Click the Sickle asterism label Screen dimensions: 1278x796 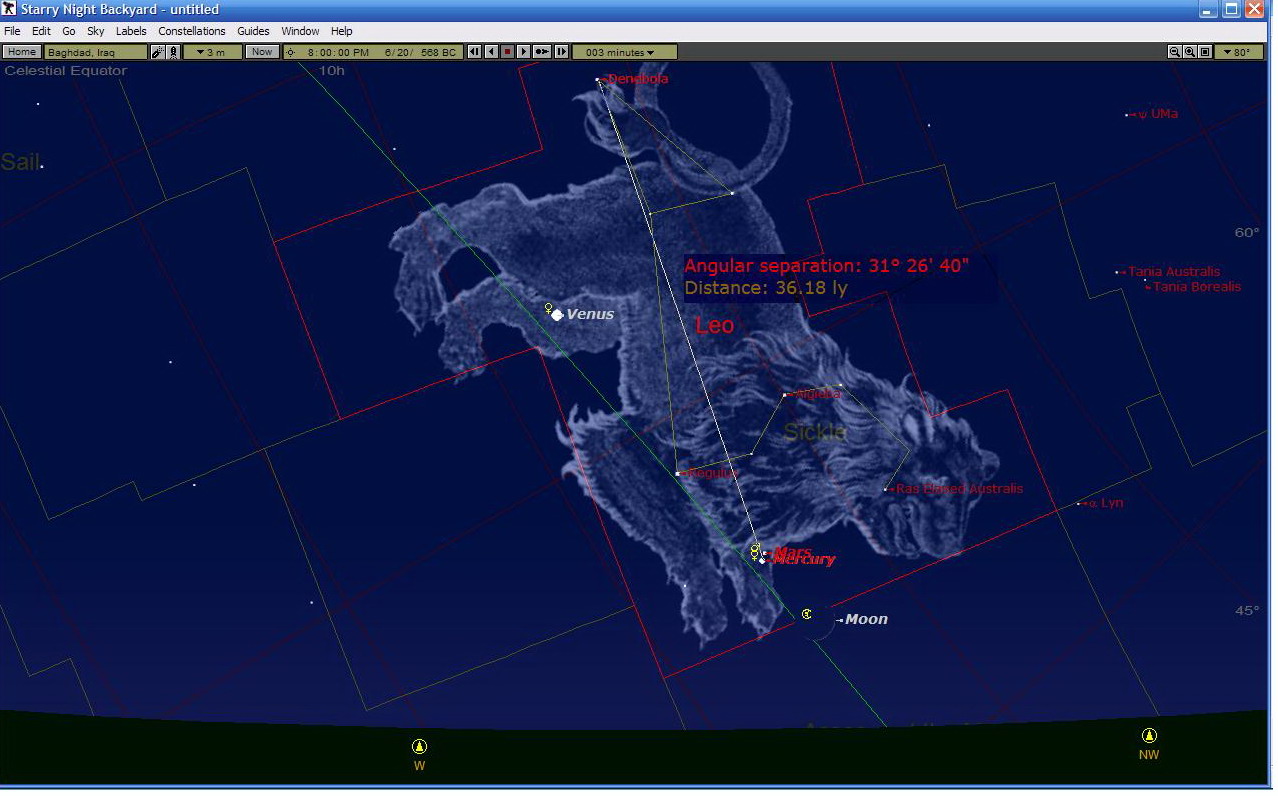[x=815, y=432]
